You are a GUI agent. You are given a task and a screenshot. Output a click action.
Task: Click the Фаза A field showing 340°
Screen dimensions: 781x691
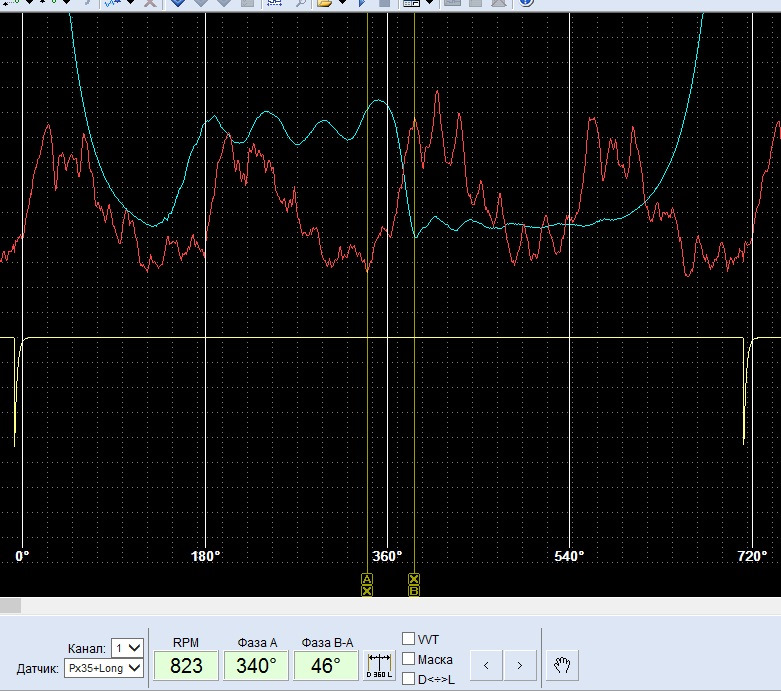[x=256, y=666]
